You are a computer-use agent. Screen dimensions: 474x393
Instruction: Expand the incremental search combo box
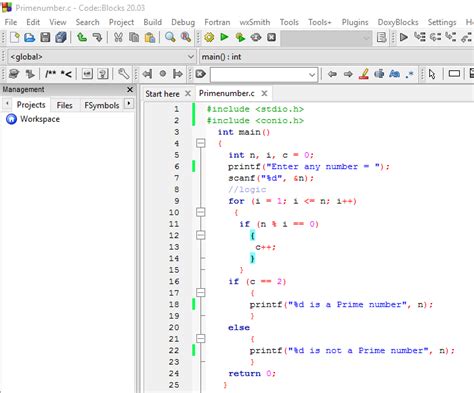click(x=312, y=74)
